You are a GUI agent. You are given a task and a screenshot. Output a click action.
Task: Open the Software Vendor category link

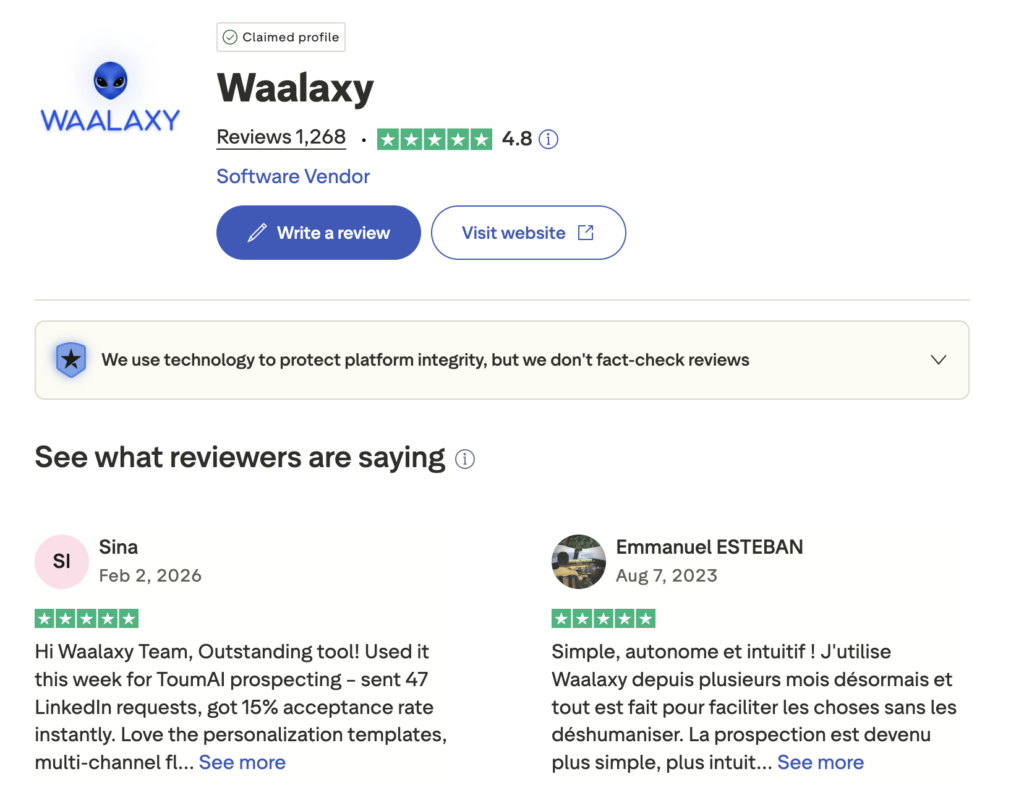[x=293, y=177]
